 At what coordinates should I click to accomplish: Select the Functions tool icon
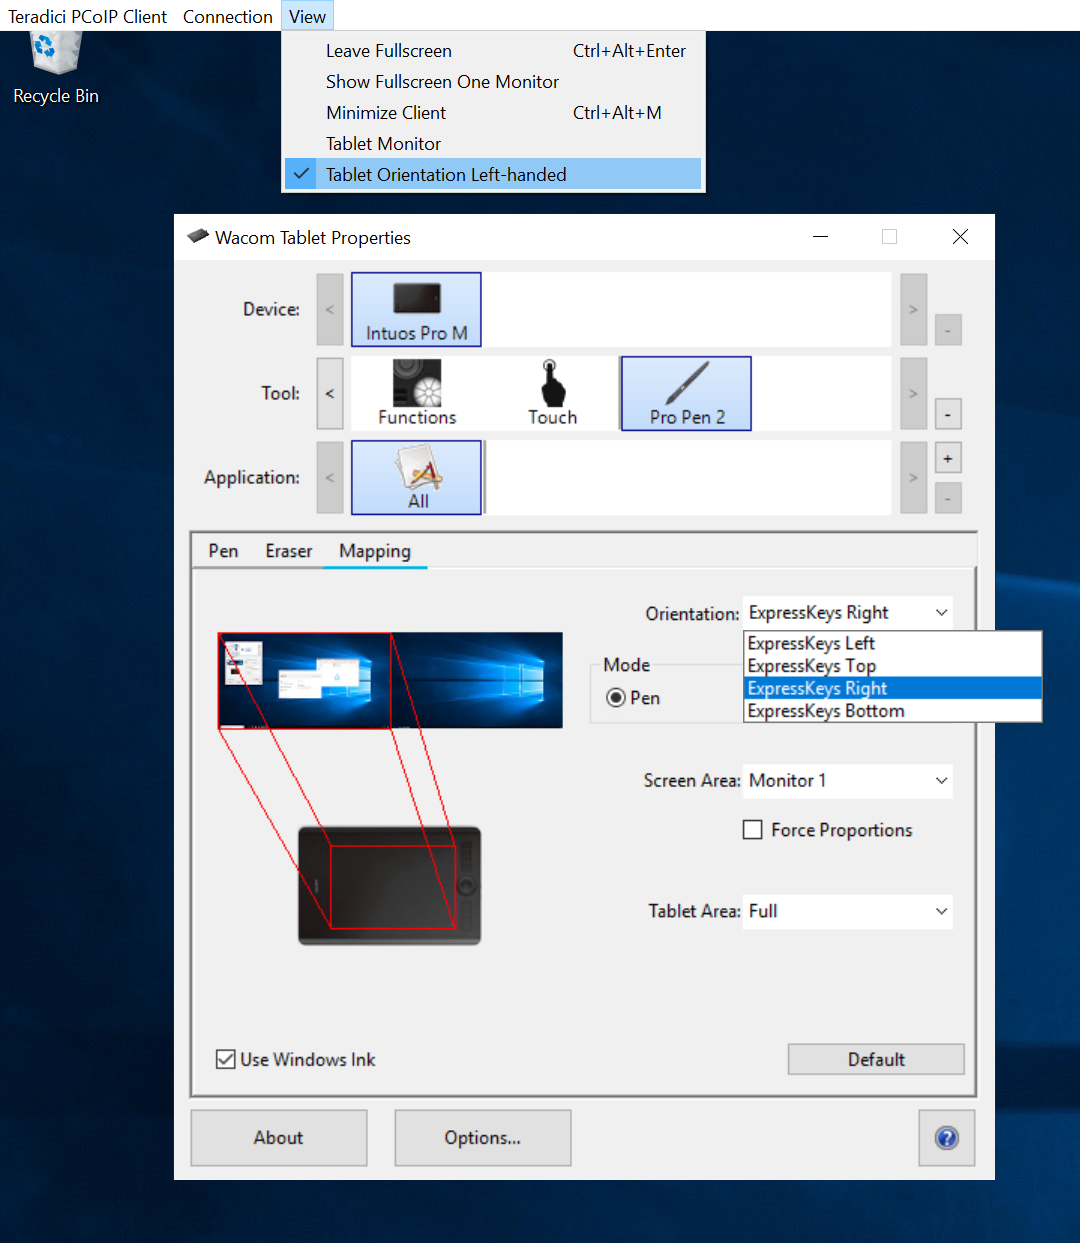(x=417, y=394)
